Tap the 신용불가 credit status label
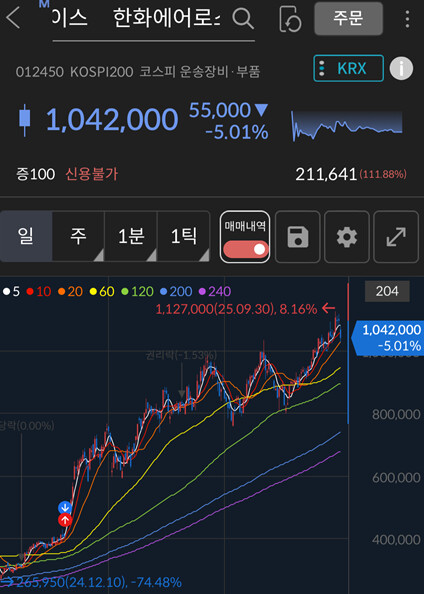The image size is (424, 594). 92,174
